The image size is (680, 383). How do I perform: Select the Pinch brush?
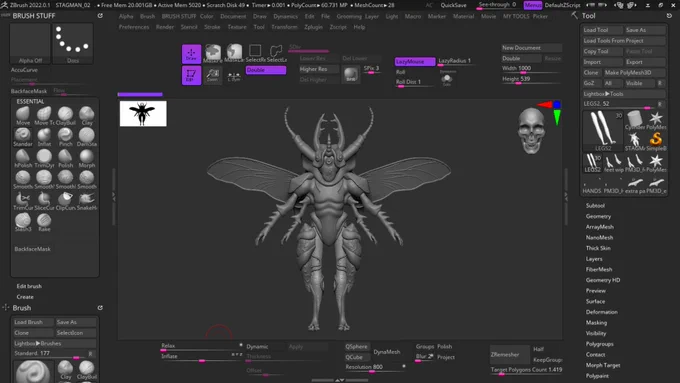(65, 137)
